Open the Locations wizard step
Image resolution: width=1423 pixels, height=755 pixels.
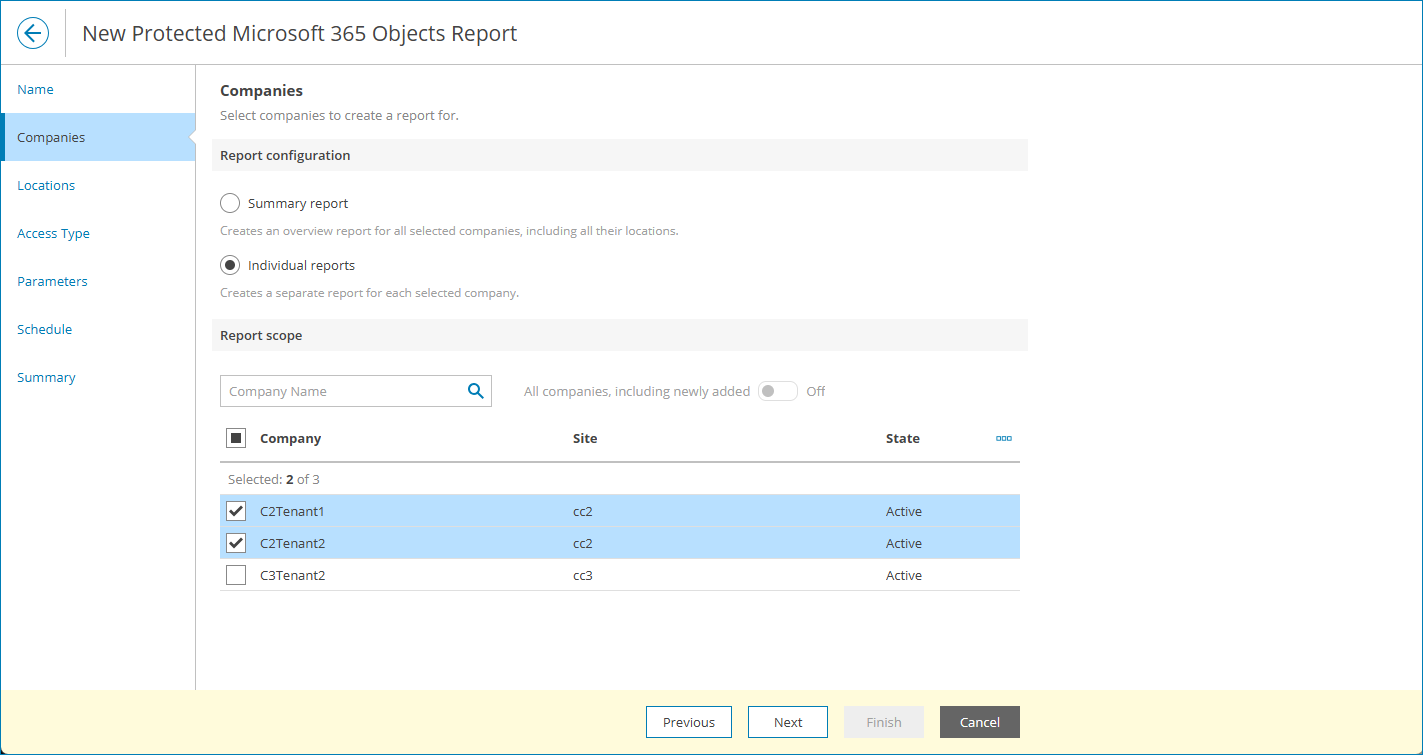pos(46,186)
